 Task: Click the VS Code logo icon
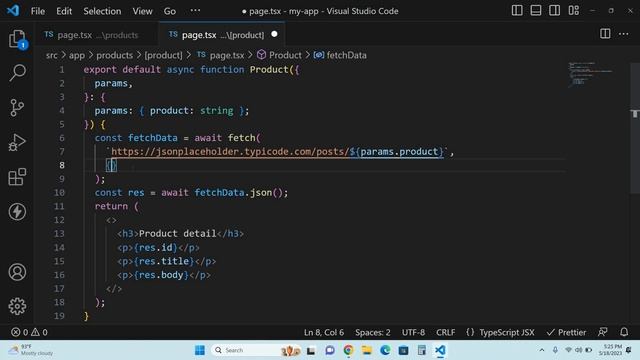pyautogui.click(x=13, y=11)
